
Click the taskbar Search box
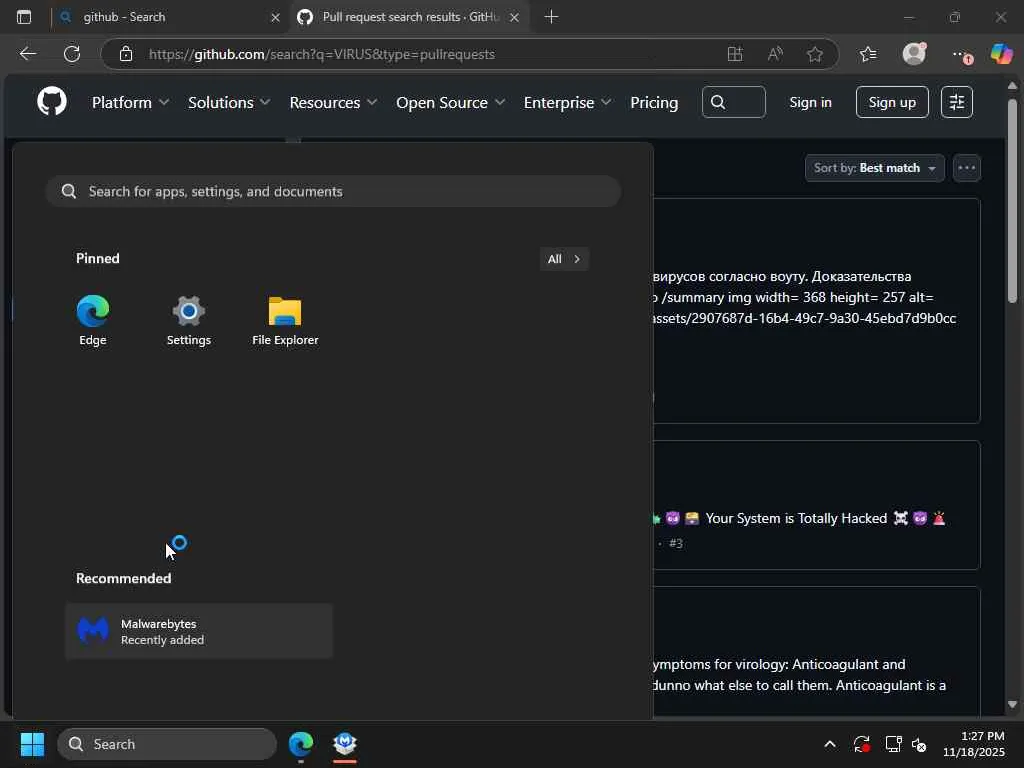coord(167,744)
